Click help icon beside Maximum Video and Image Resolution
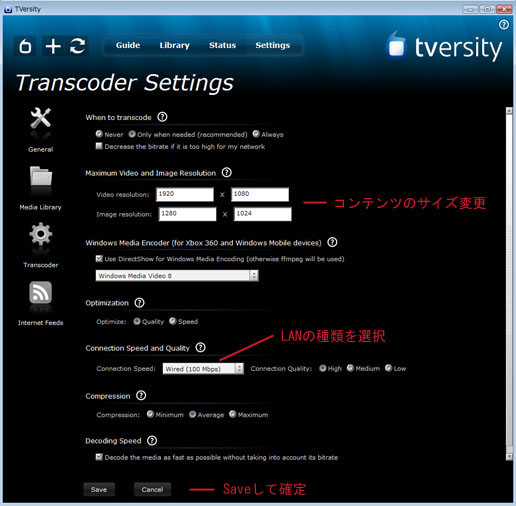Image resolution: width=516 pixels, height=506 pixels. [227, 173]
